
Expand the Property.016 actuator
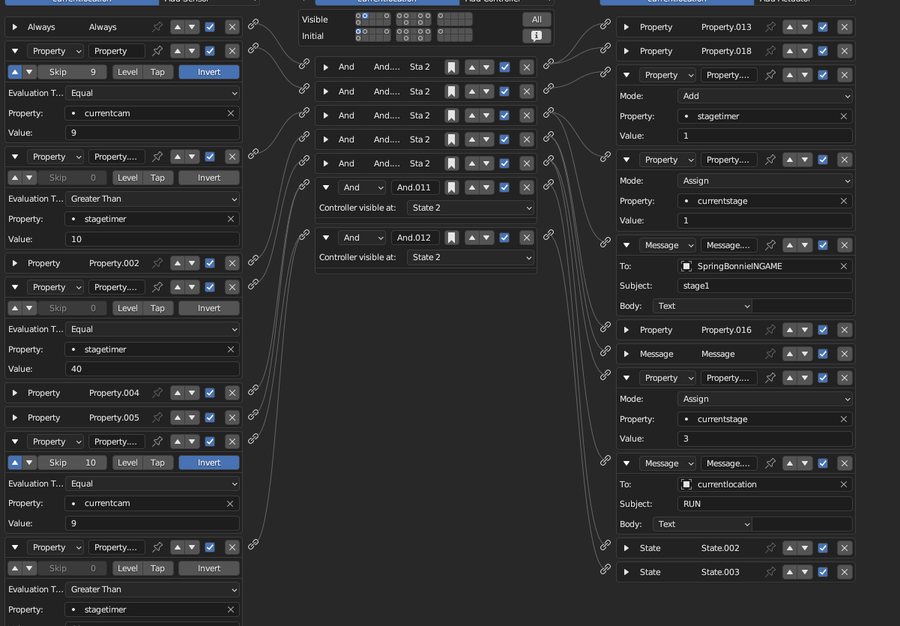click(626, 330)
